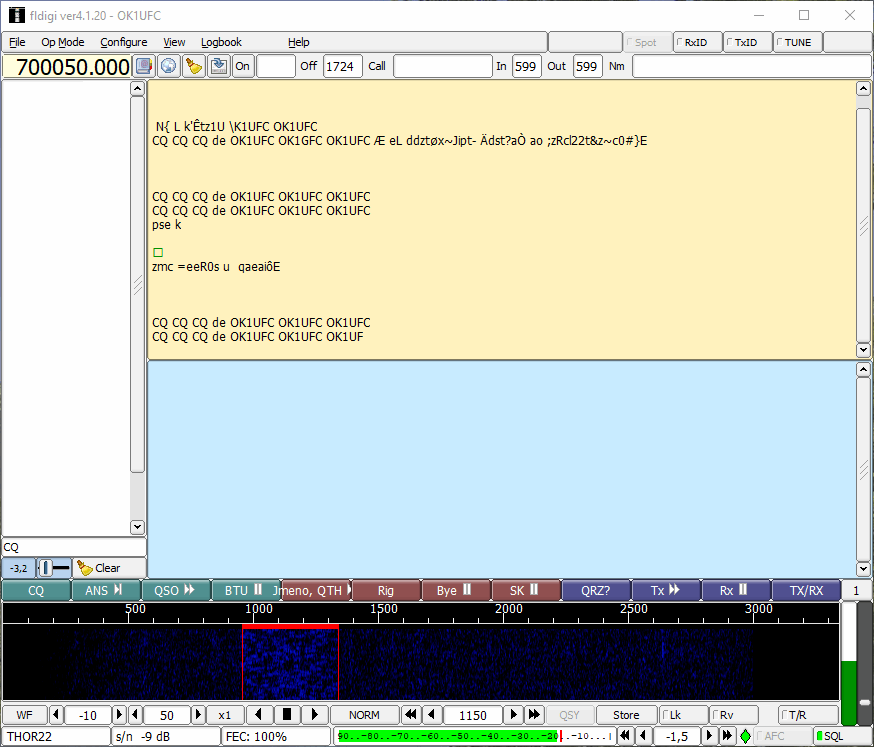
Task: Open the logbook icon beside frequency display
Action: pyautogui.click(x=144, y=66)
